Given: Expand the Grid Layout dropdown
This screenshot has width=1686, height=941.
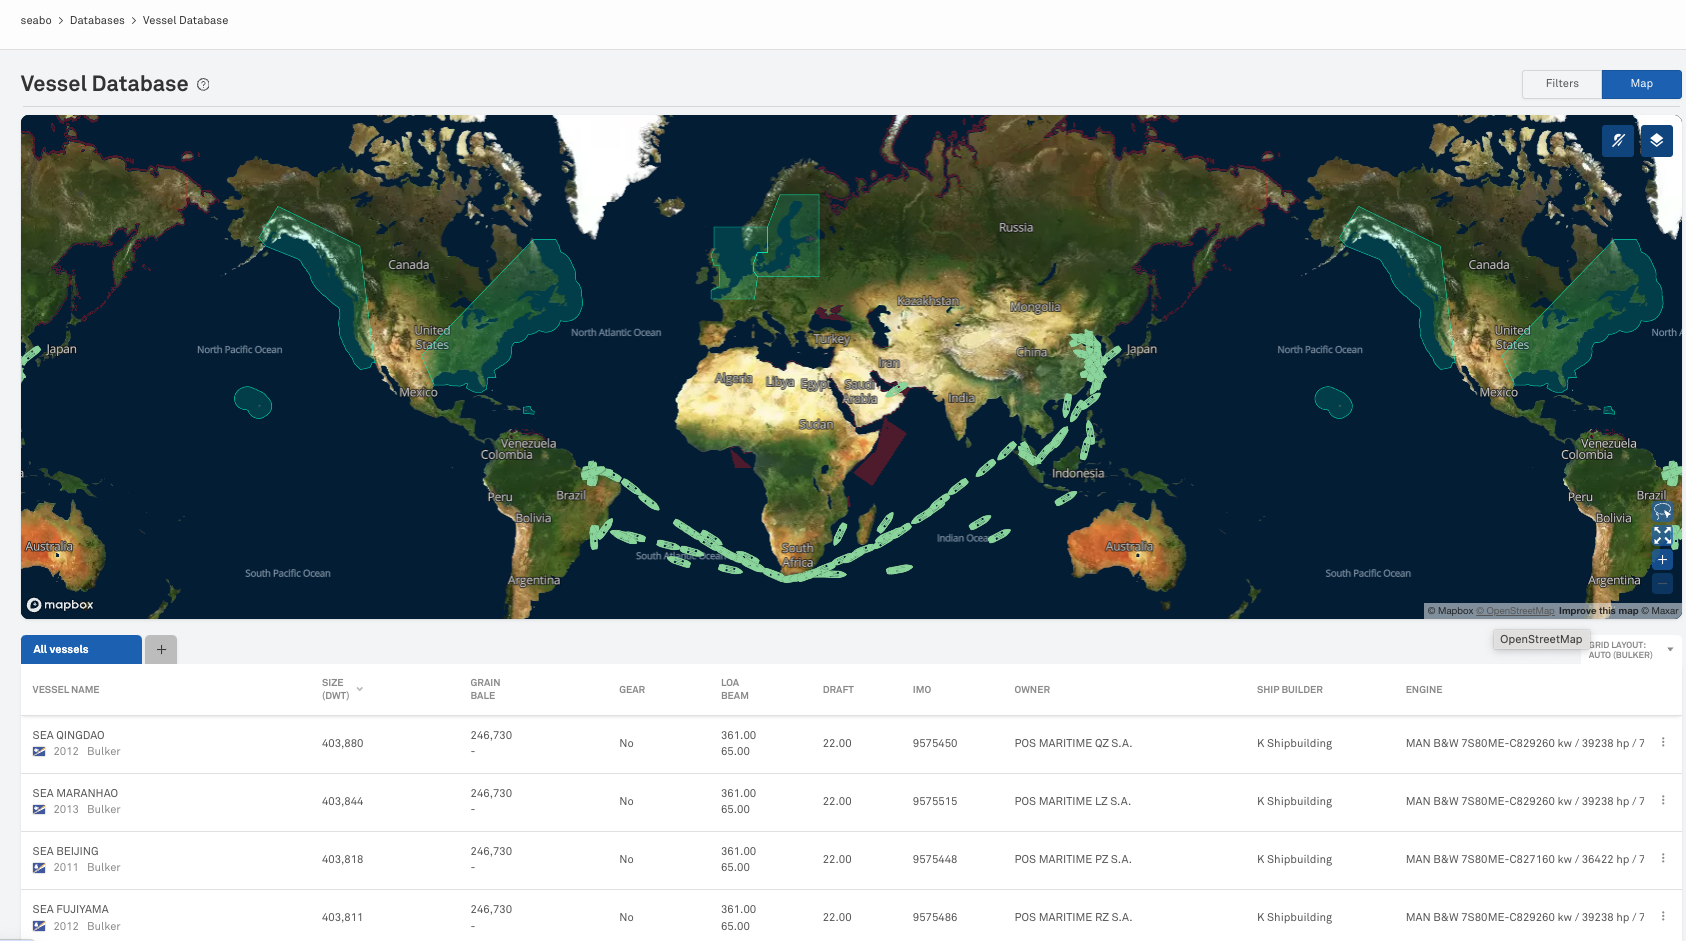Looking at the screenshot, I should point(1669,650).
